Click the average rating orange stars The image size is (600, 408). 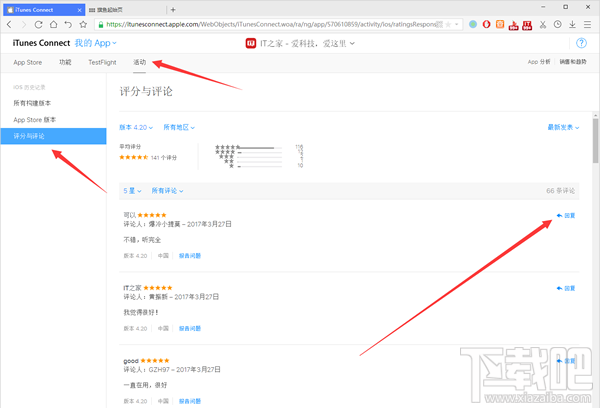134,157
